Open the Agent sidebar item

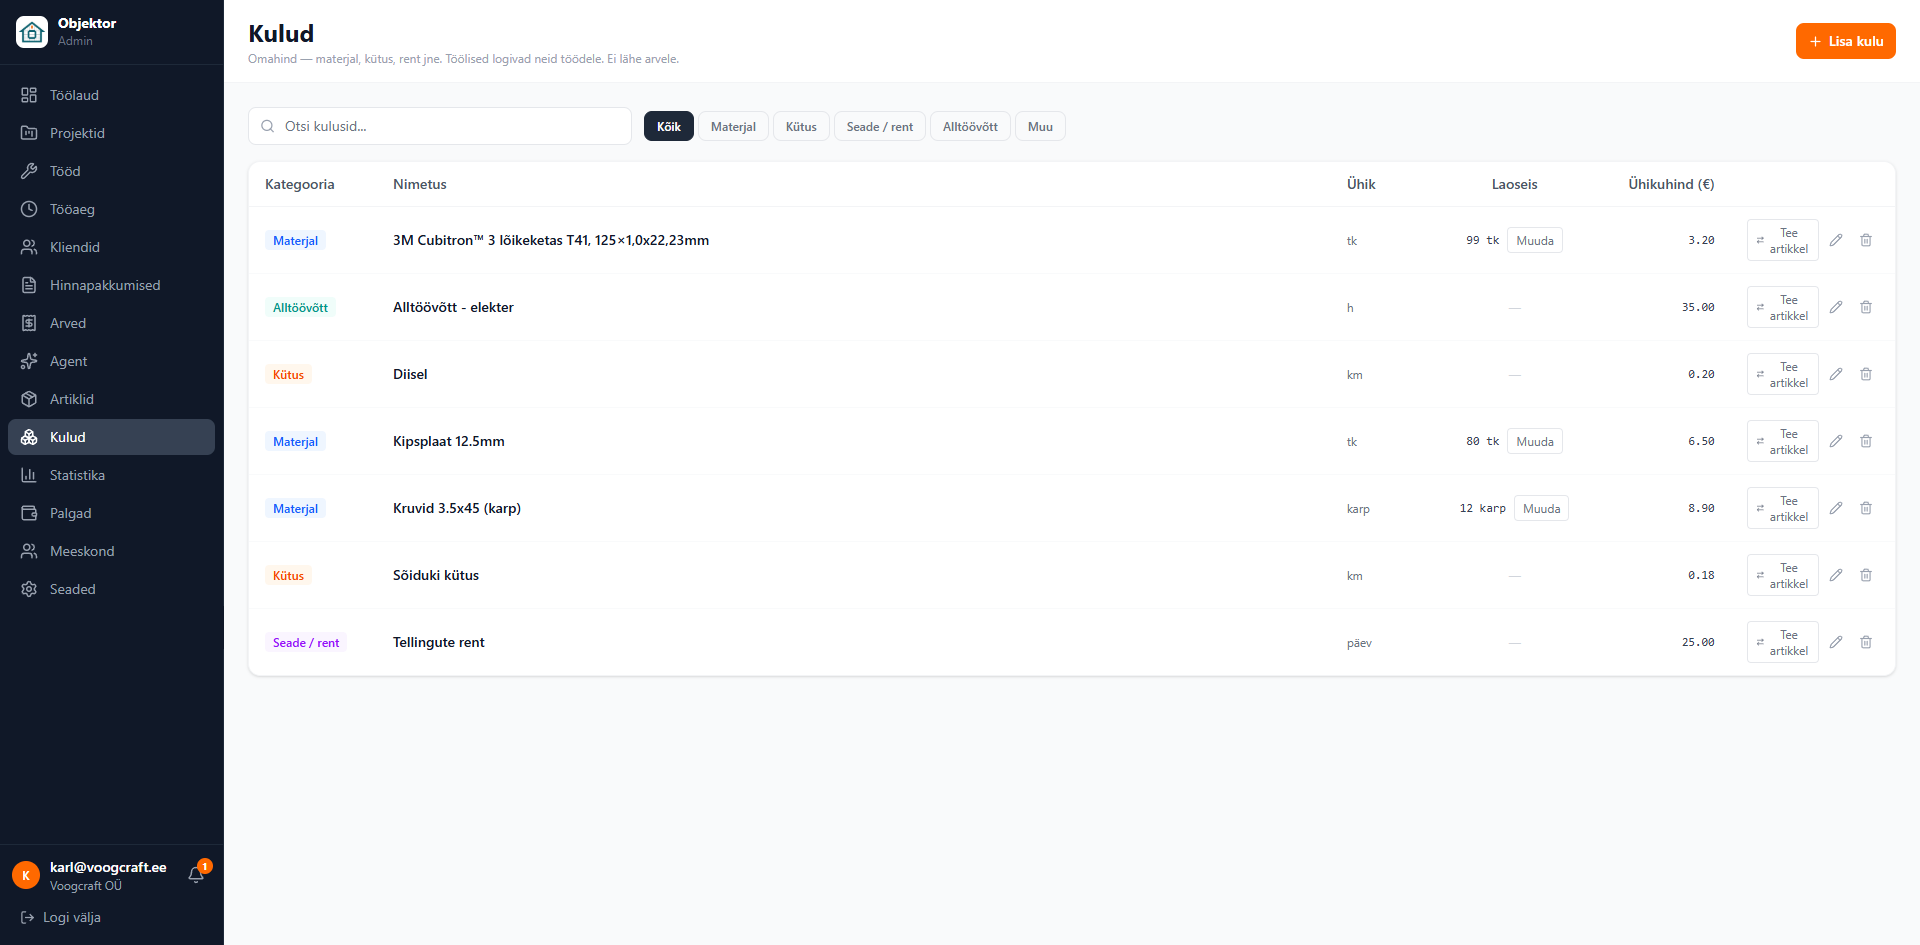coord(111,361)
